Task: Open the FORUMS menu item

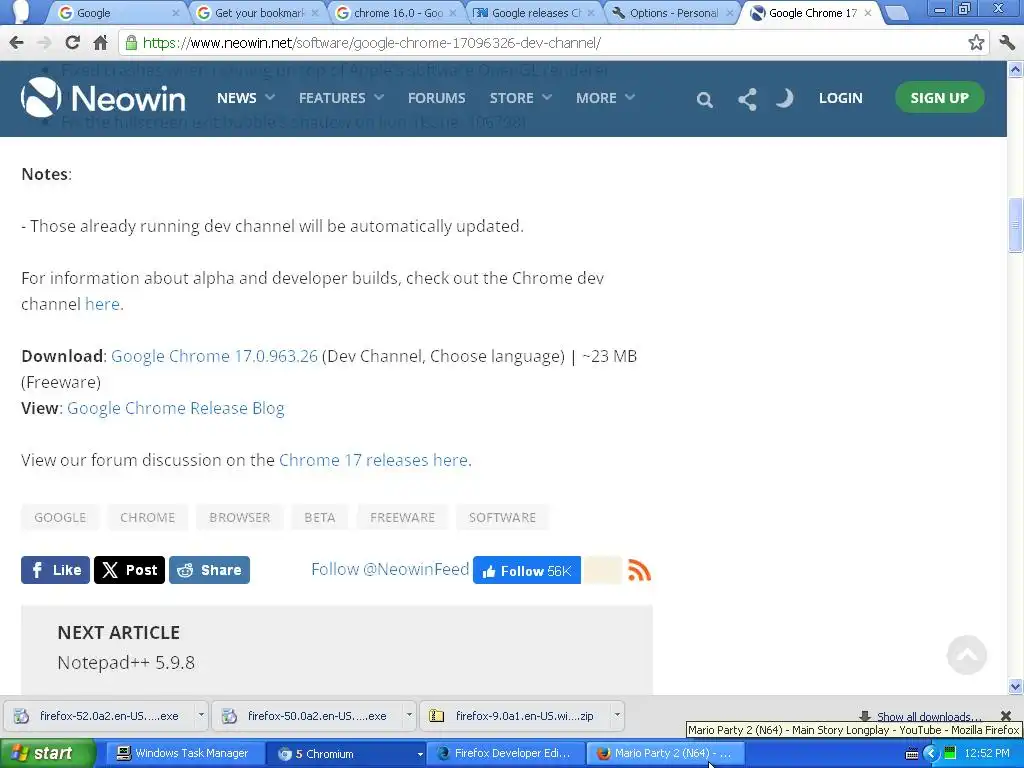Action: click(x=436, y=98)
